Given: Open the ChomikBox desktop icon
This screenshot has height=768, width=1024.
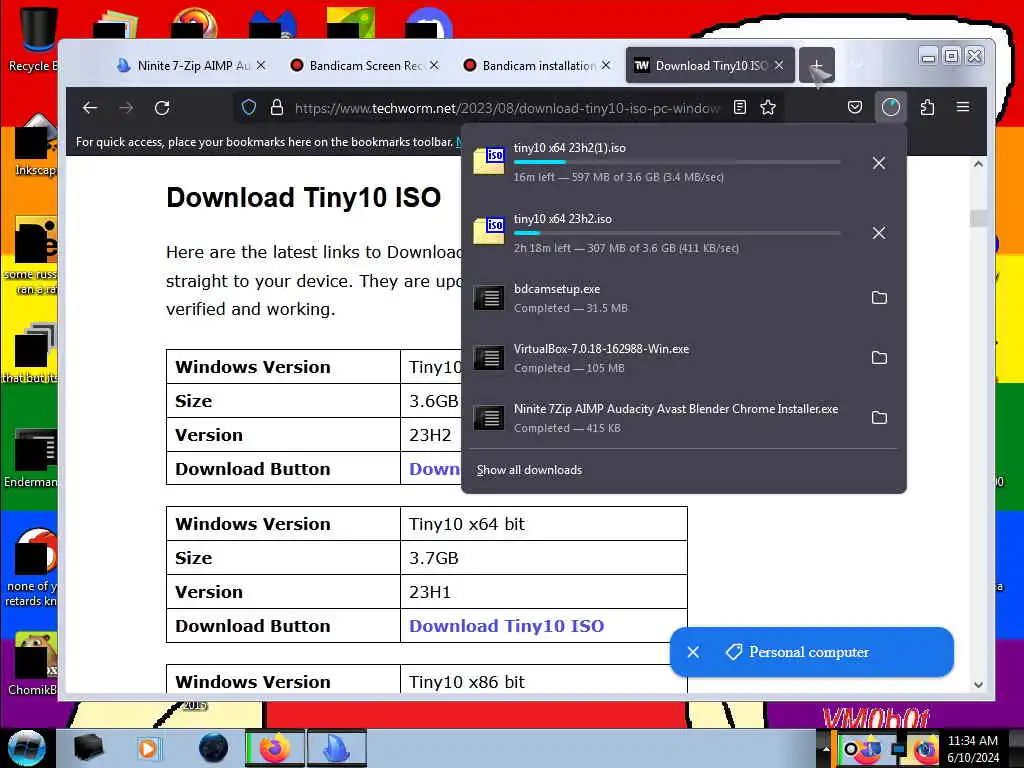Looking at the screenshot, I should click(33, 664).
